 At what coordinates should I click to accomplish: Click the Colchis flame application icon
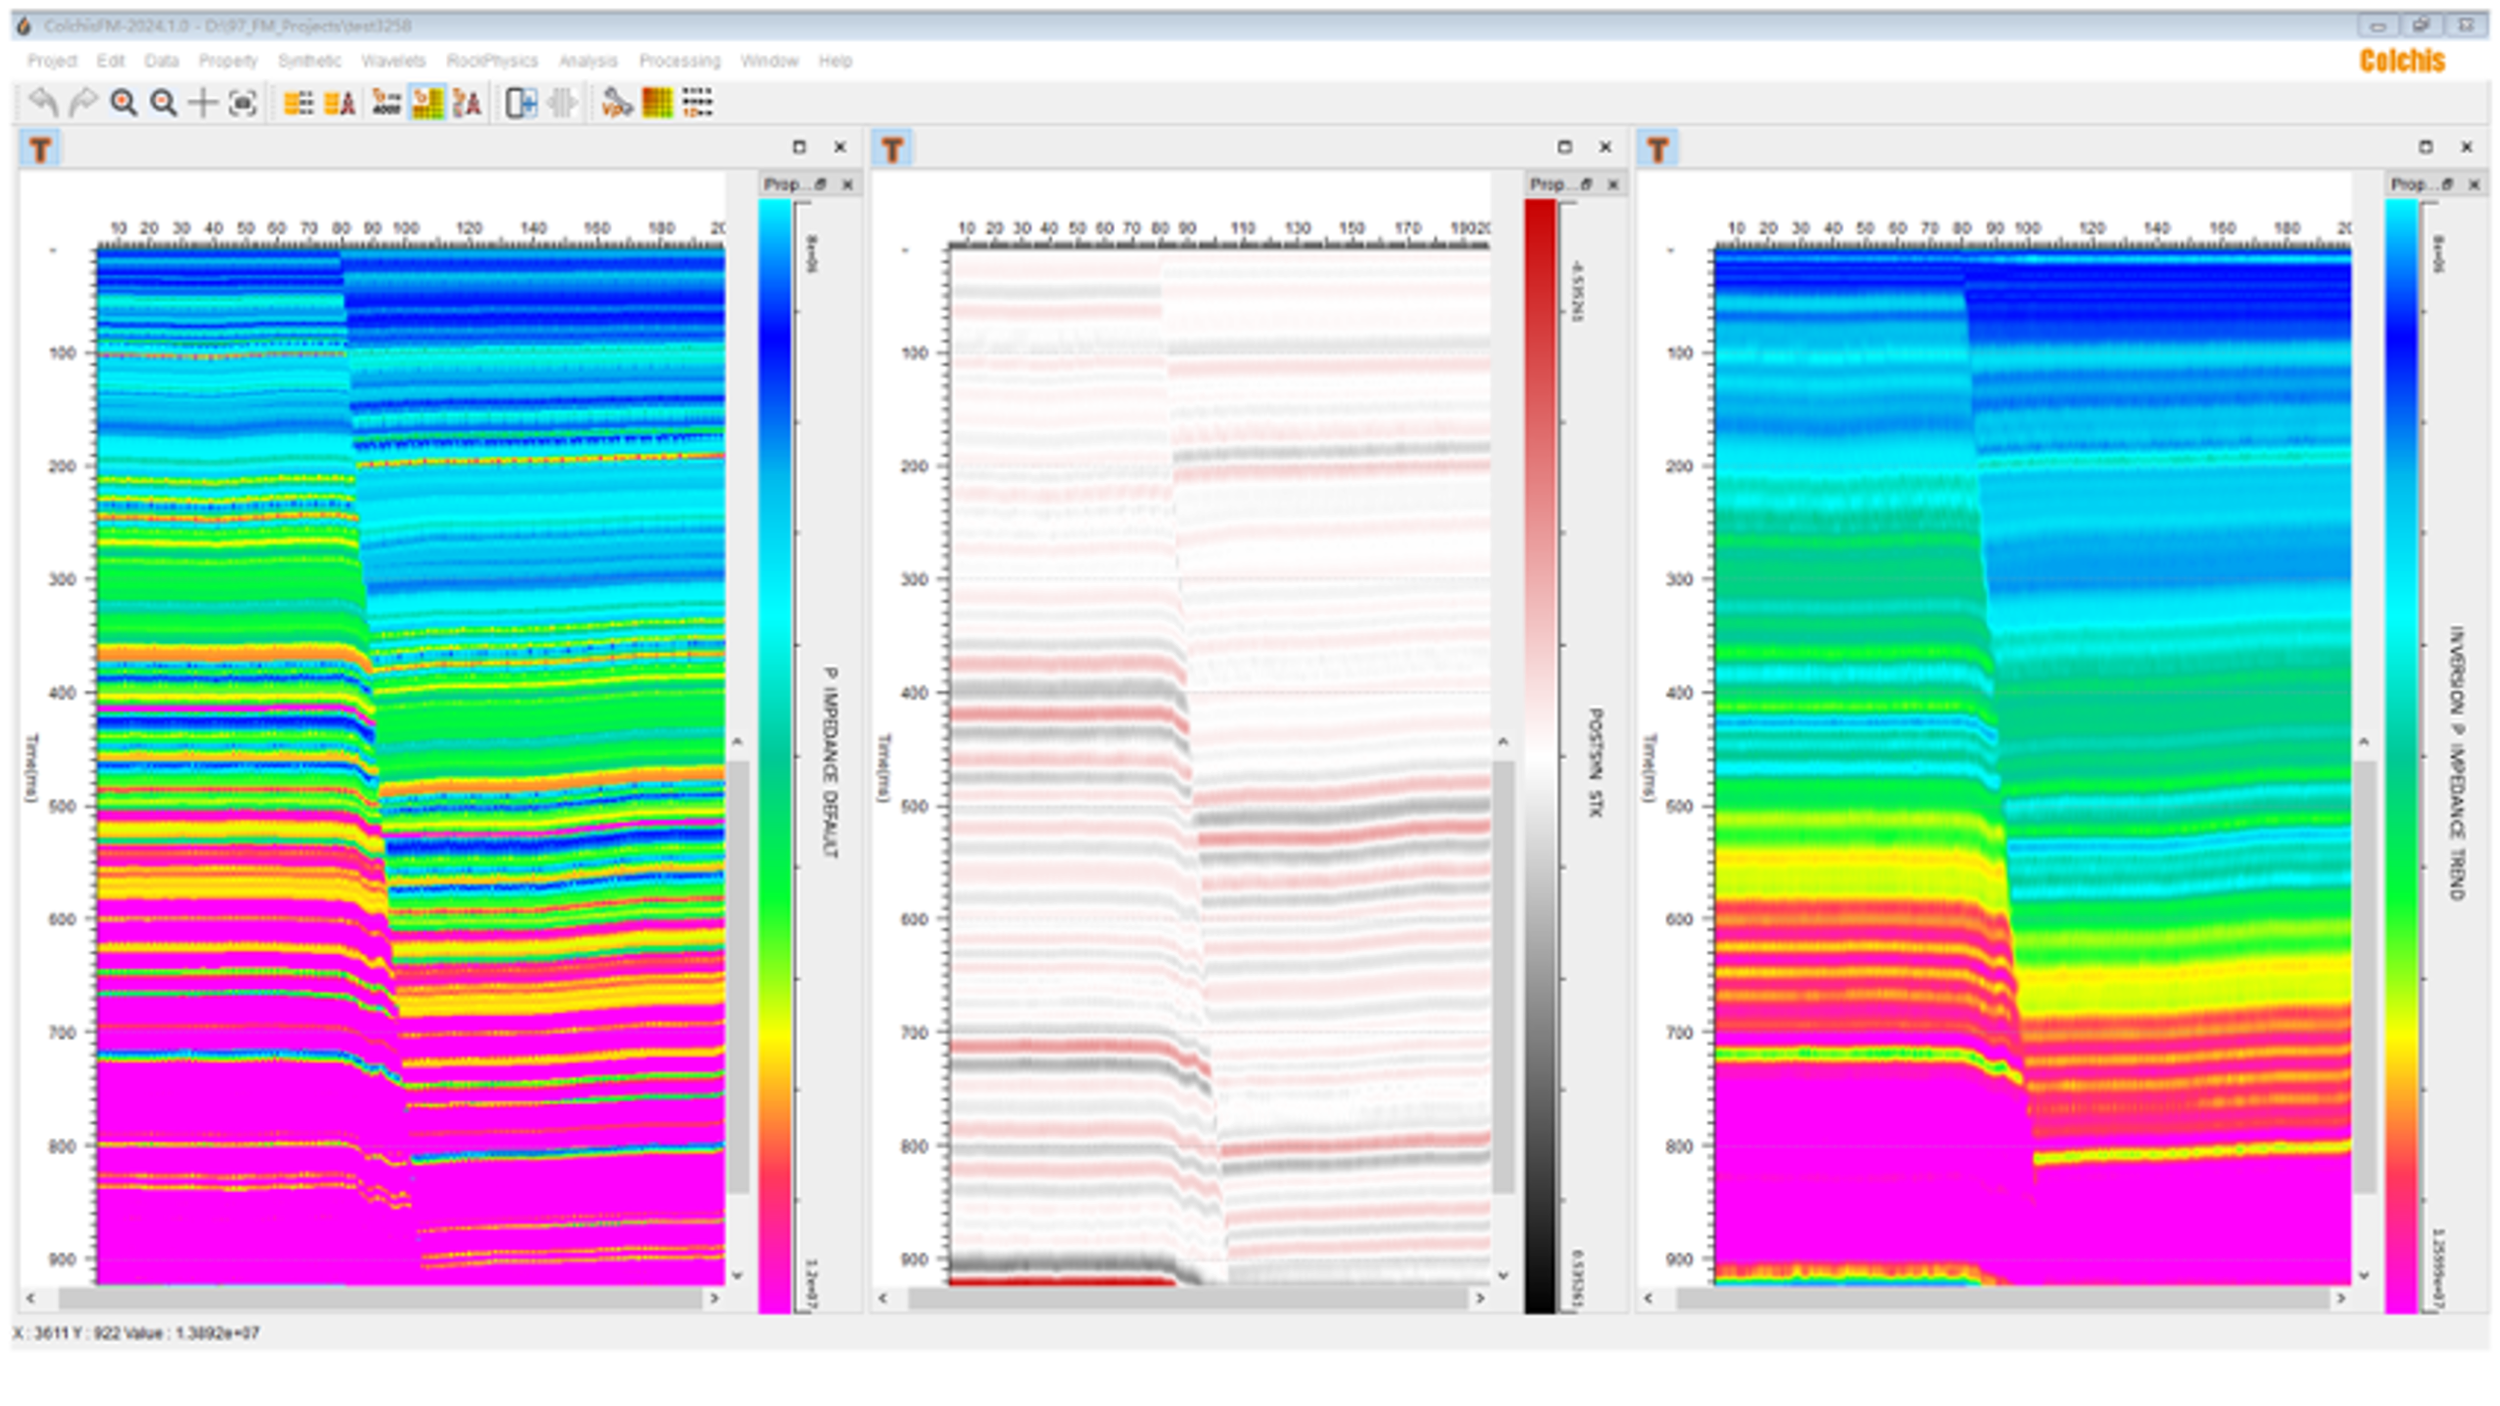24,25
